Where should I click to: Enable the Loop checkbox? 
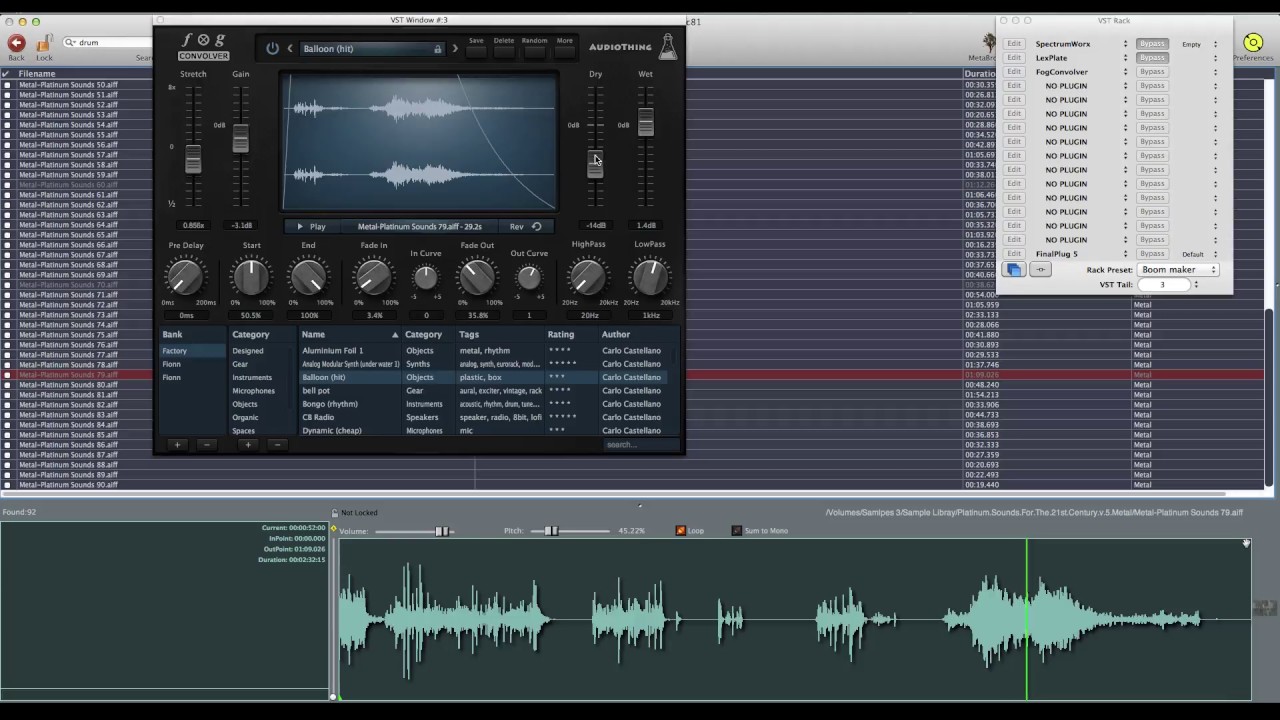(x=681, y=531)
